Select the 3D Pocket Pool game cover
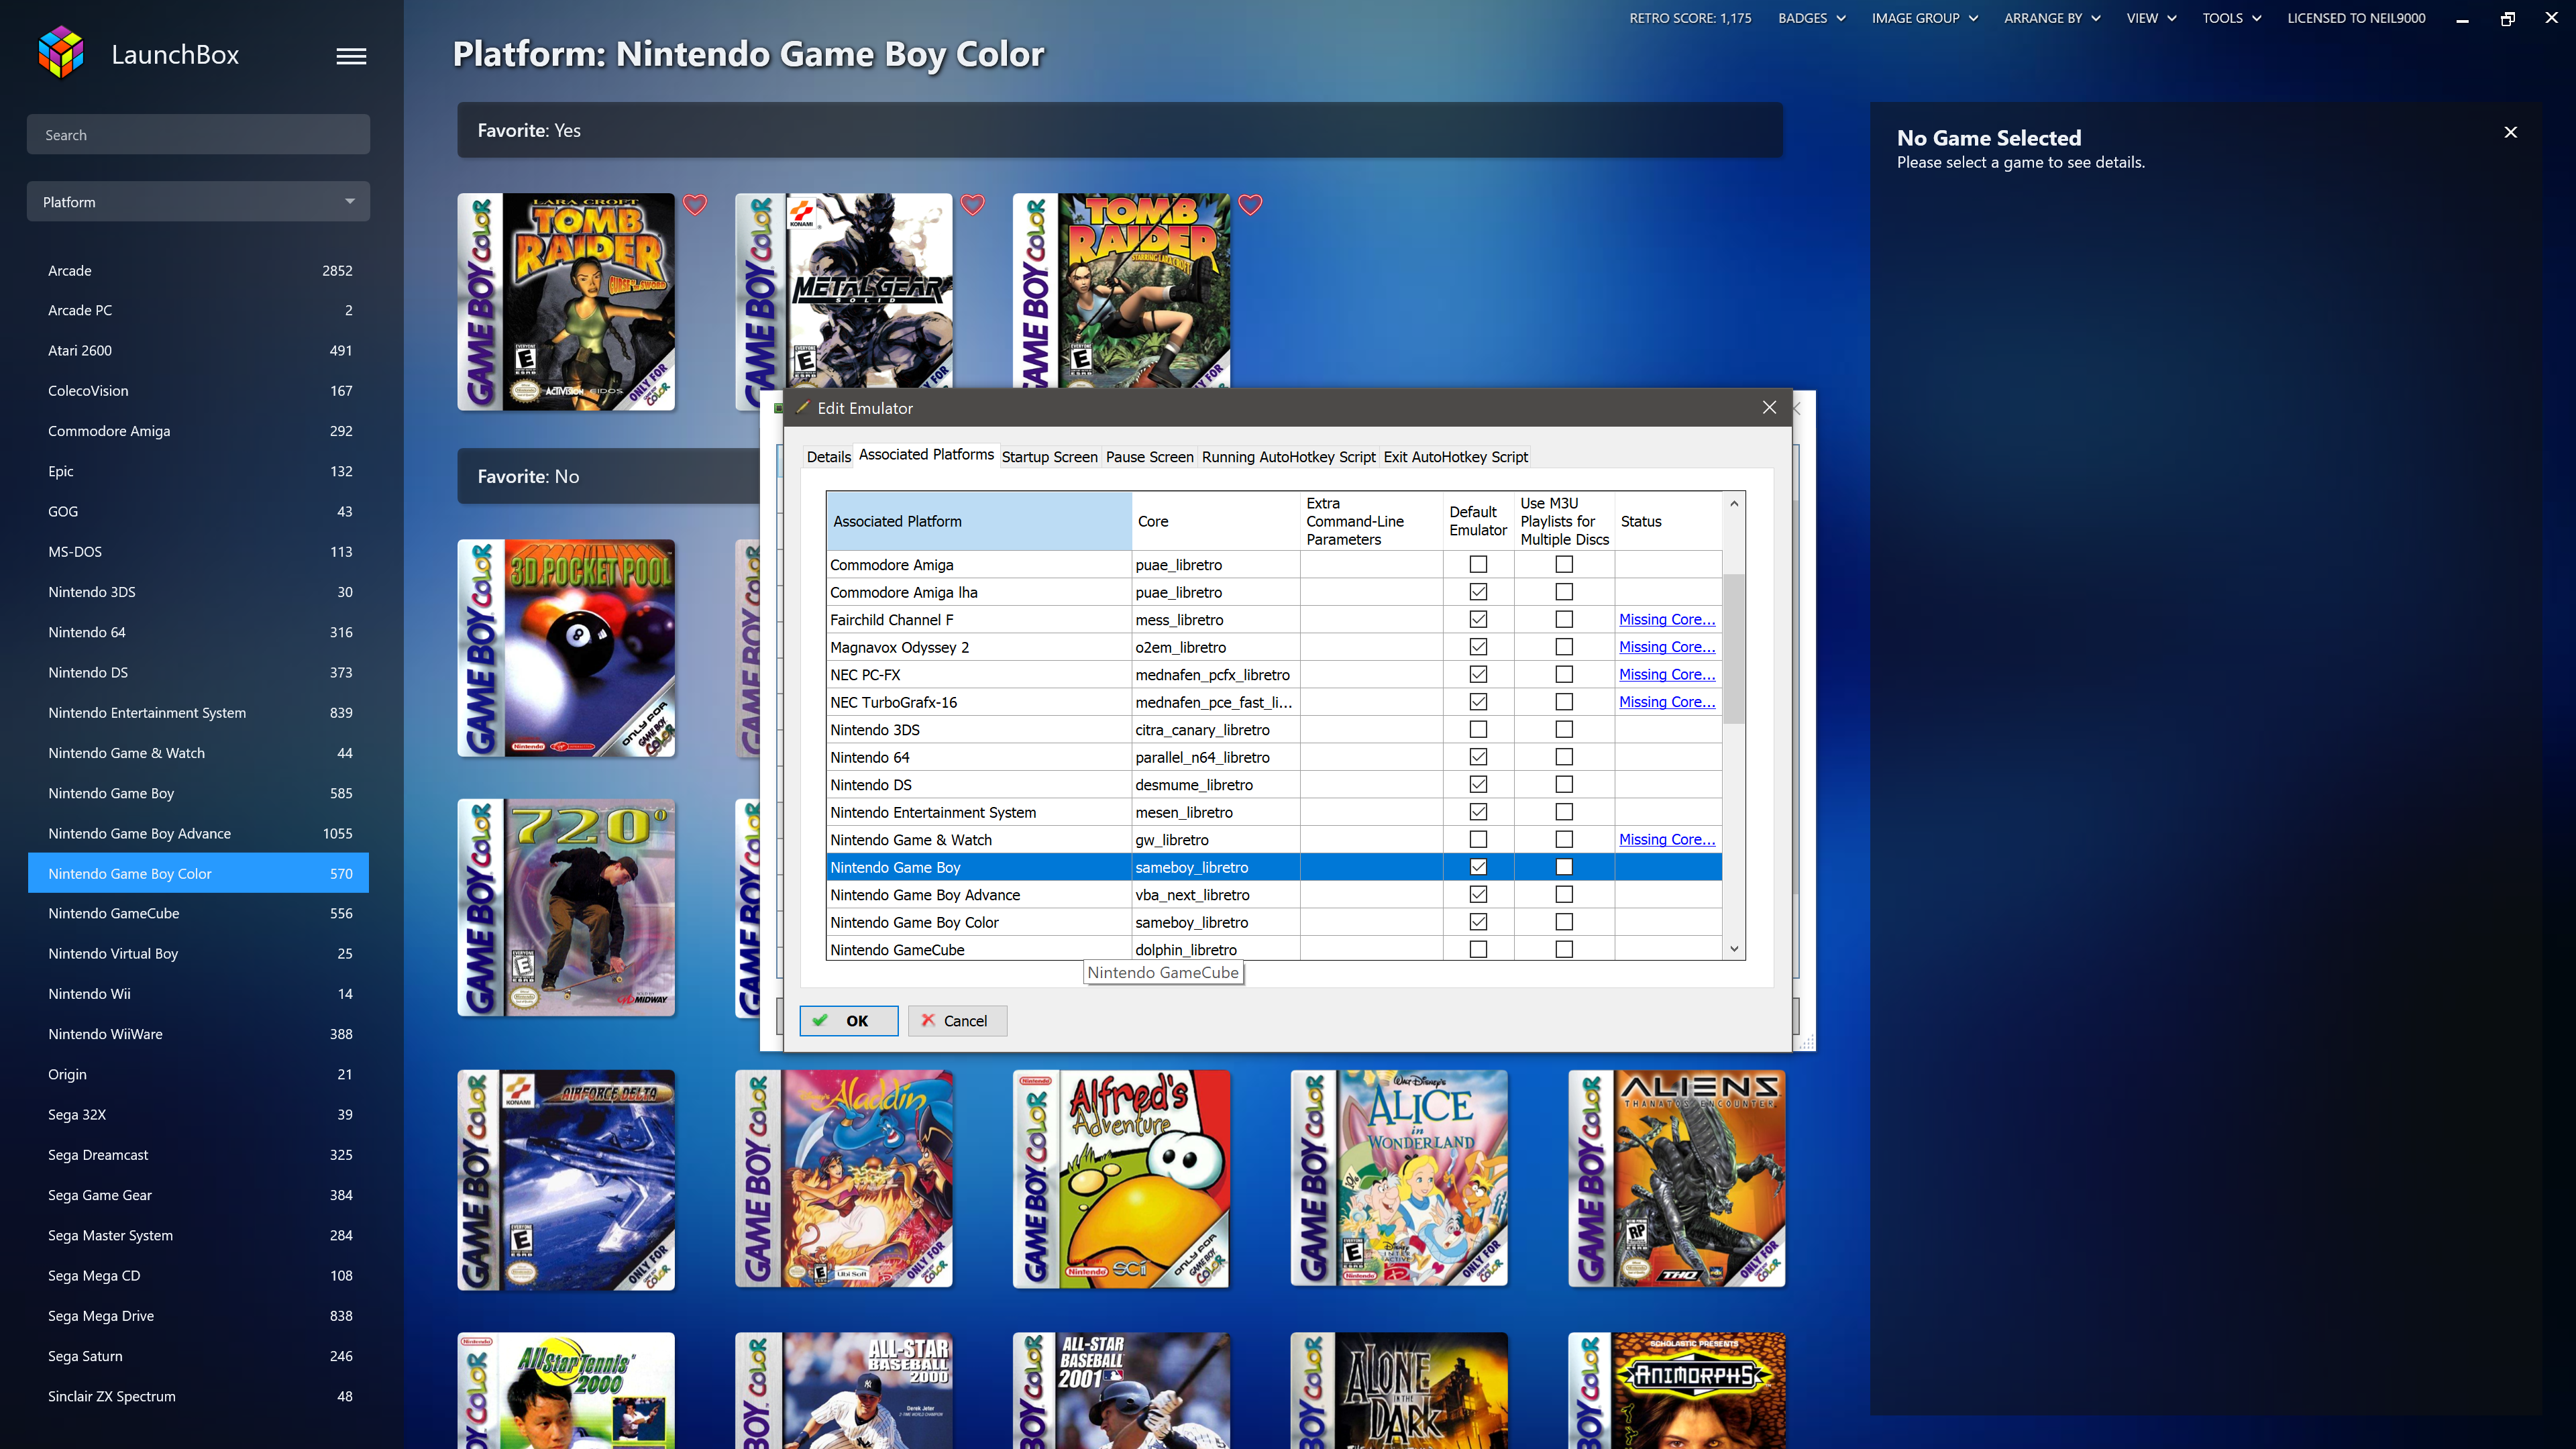This screenshot has height=1449, width=2576. (x=566, y=648)
